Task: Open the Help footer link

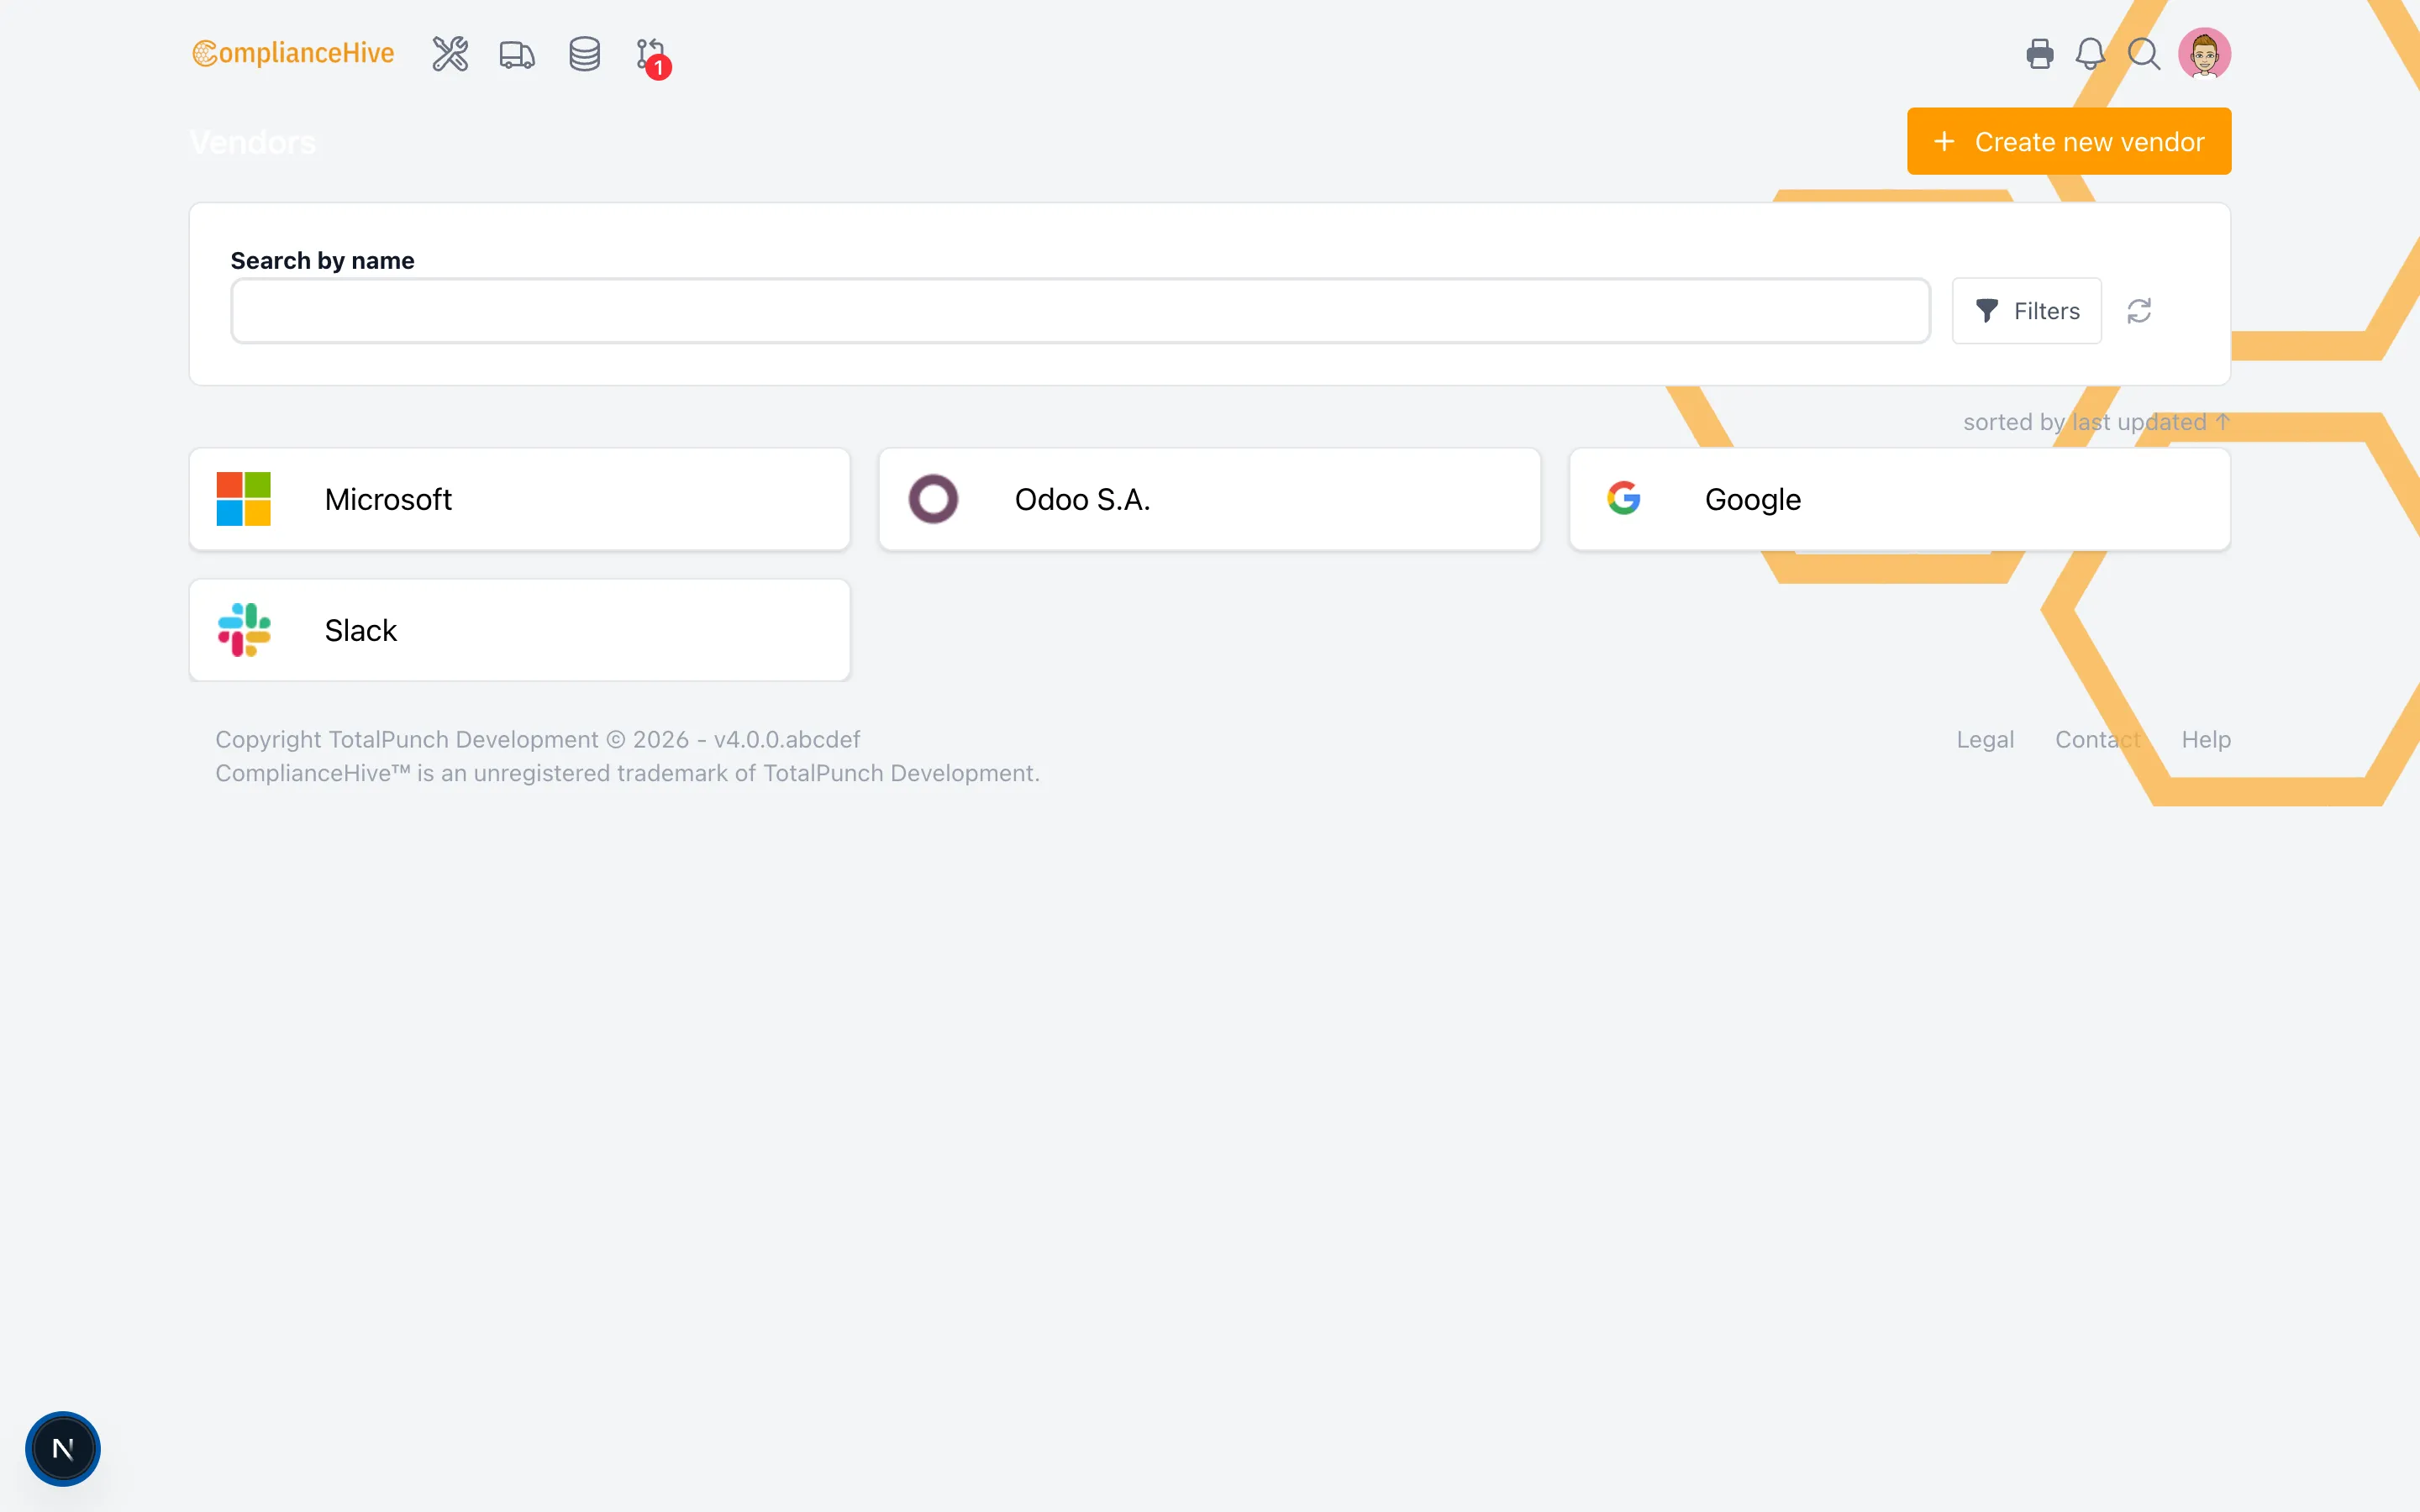Action: click(x=2206, y=740)
